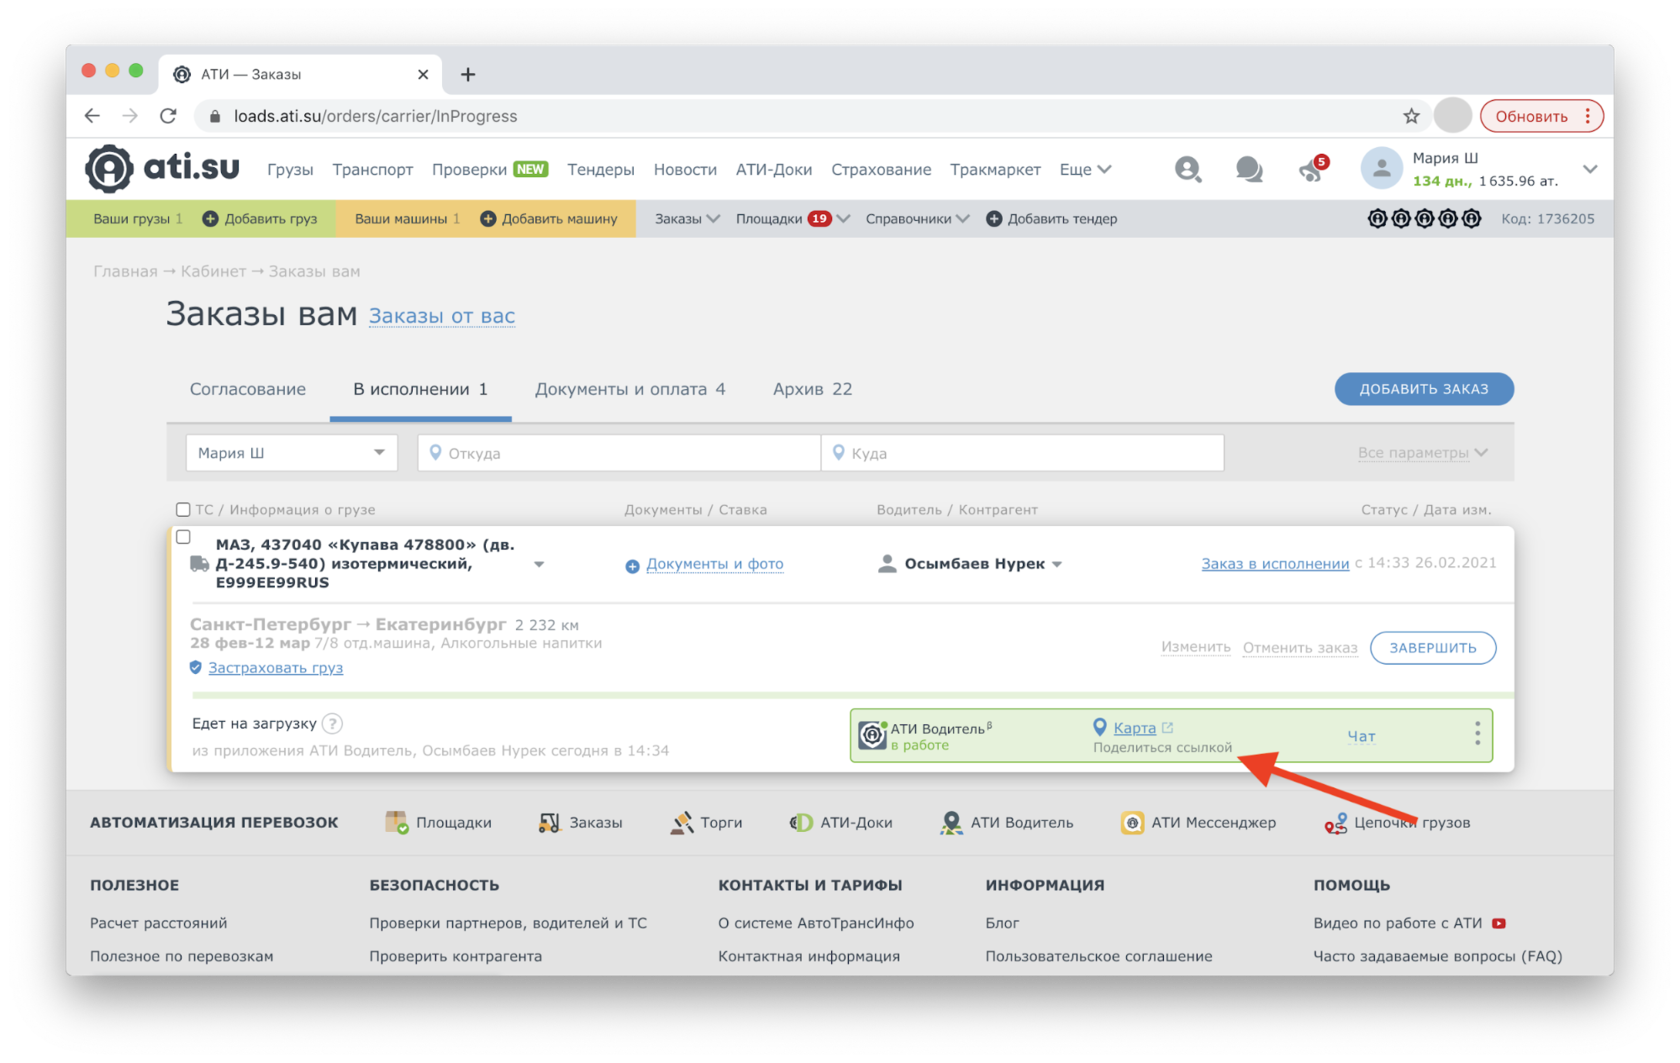Open the user search icon in header
1680x1063 pixels.
[x=1187, y=169]
